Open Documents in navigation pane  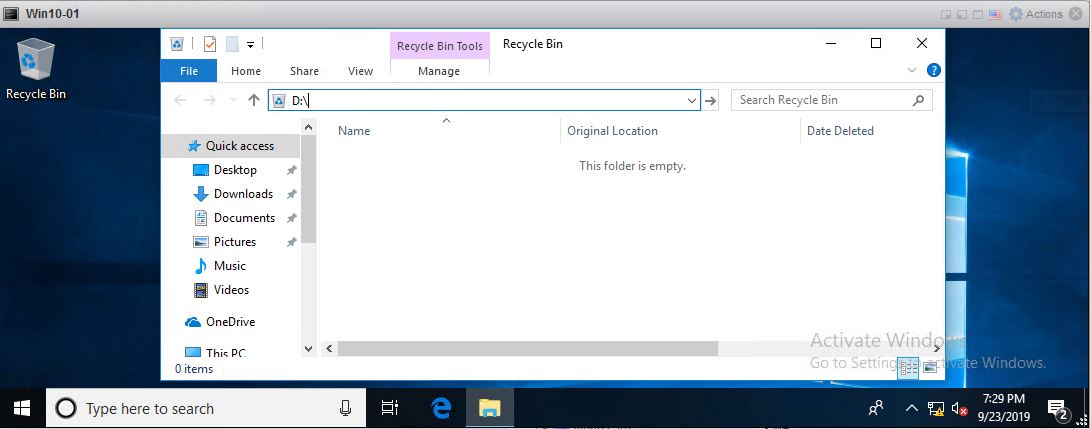tap(244, 218)
